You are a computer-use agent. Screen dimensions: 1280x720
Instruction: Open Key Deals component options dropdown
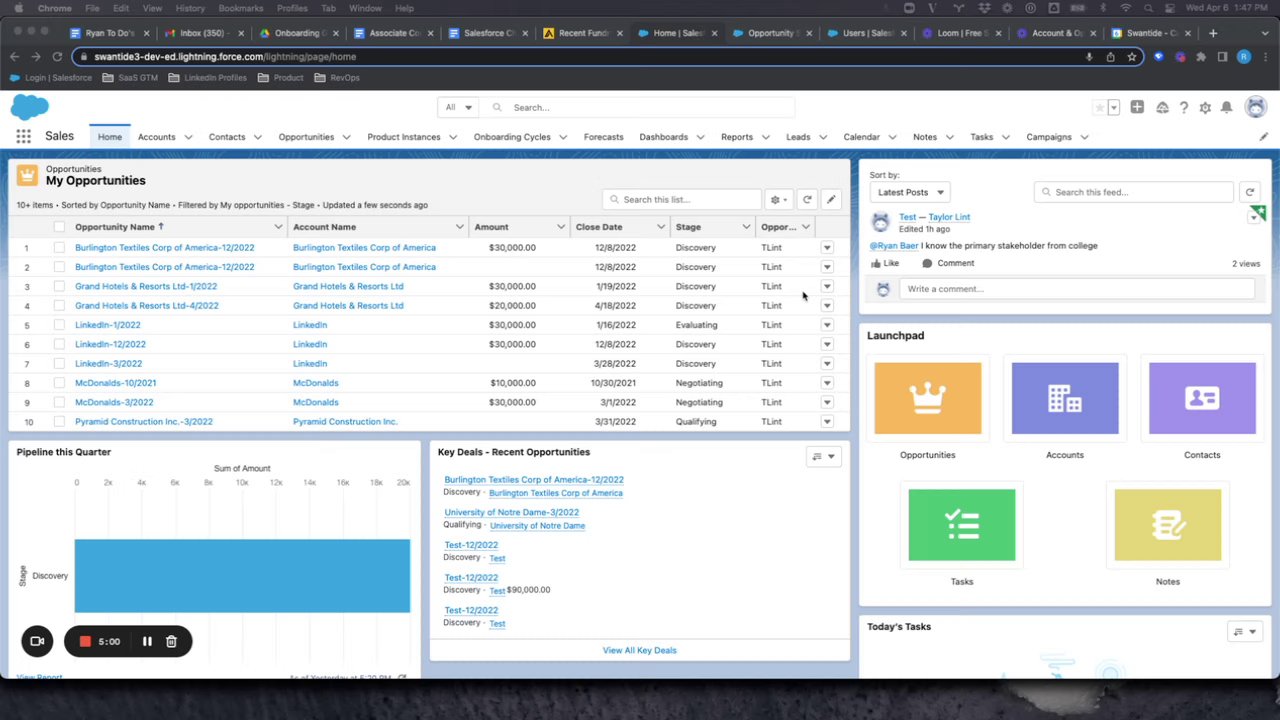pos(824,456)
